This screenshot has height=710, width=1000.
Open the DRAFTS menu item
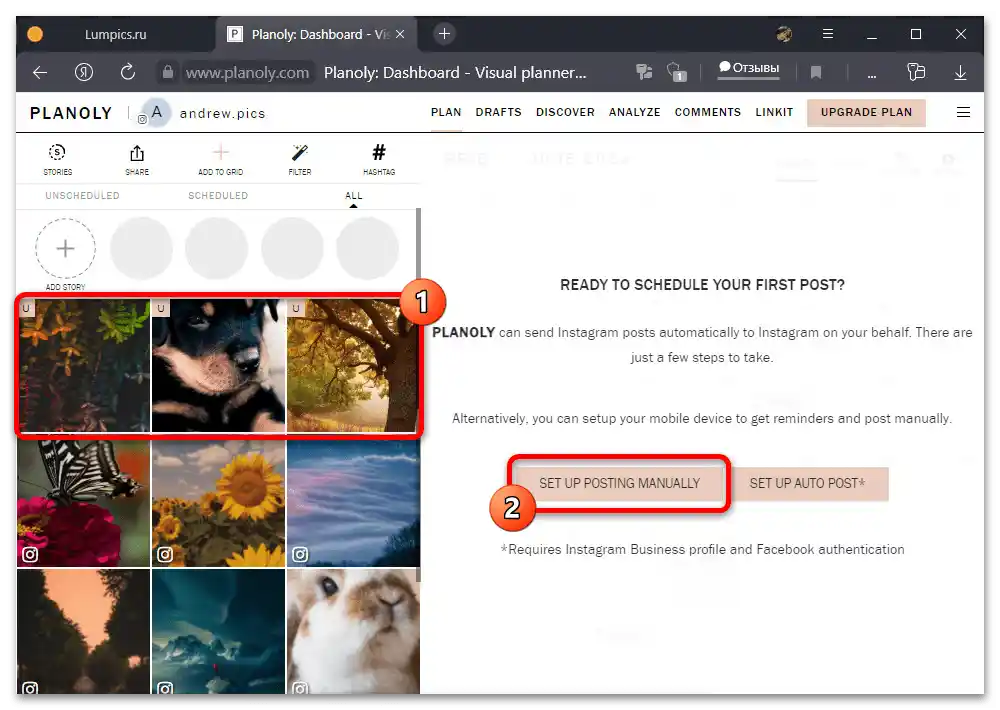498,112
